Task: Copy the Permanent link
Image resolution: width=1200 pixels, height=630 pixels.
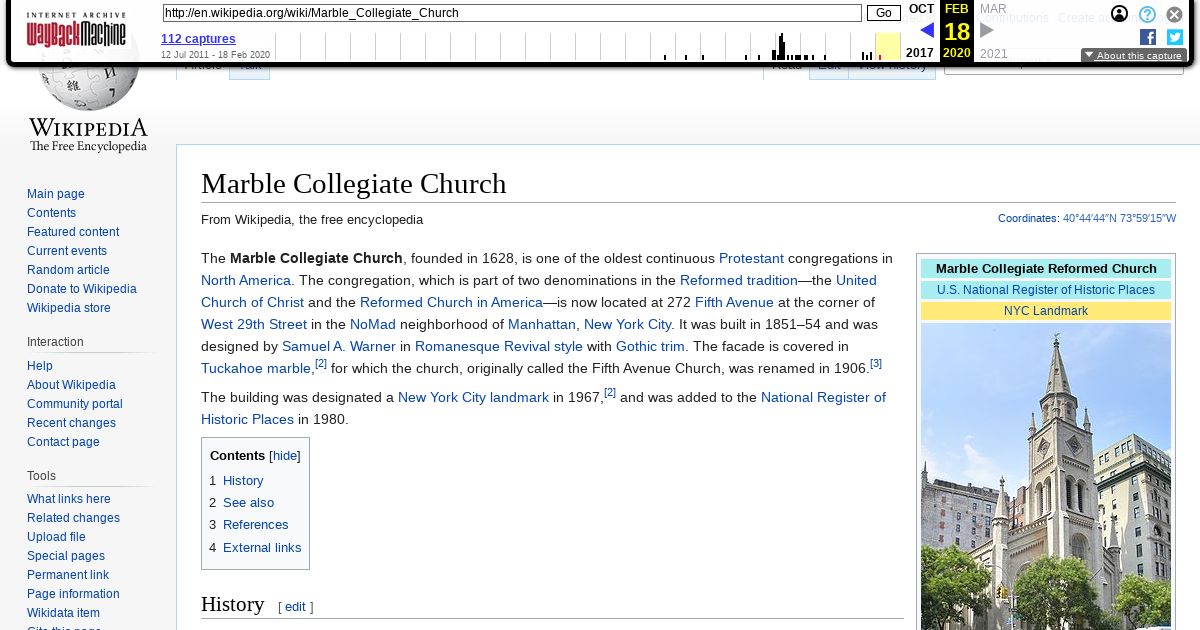Action: (x=68, y=575)
